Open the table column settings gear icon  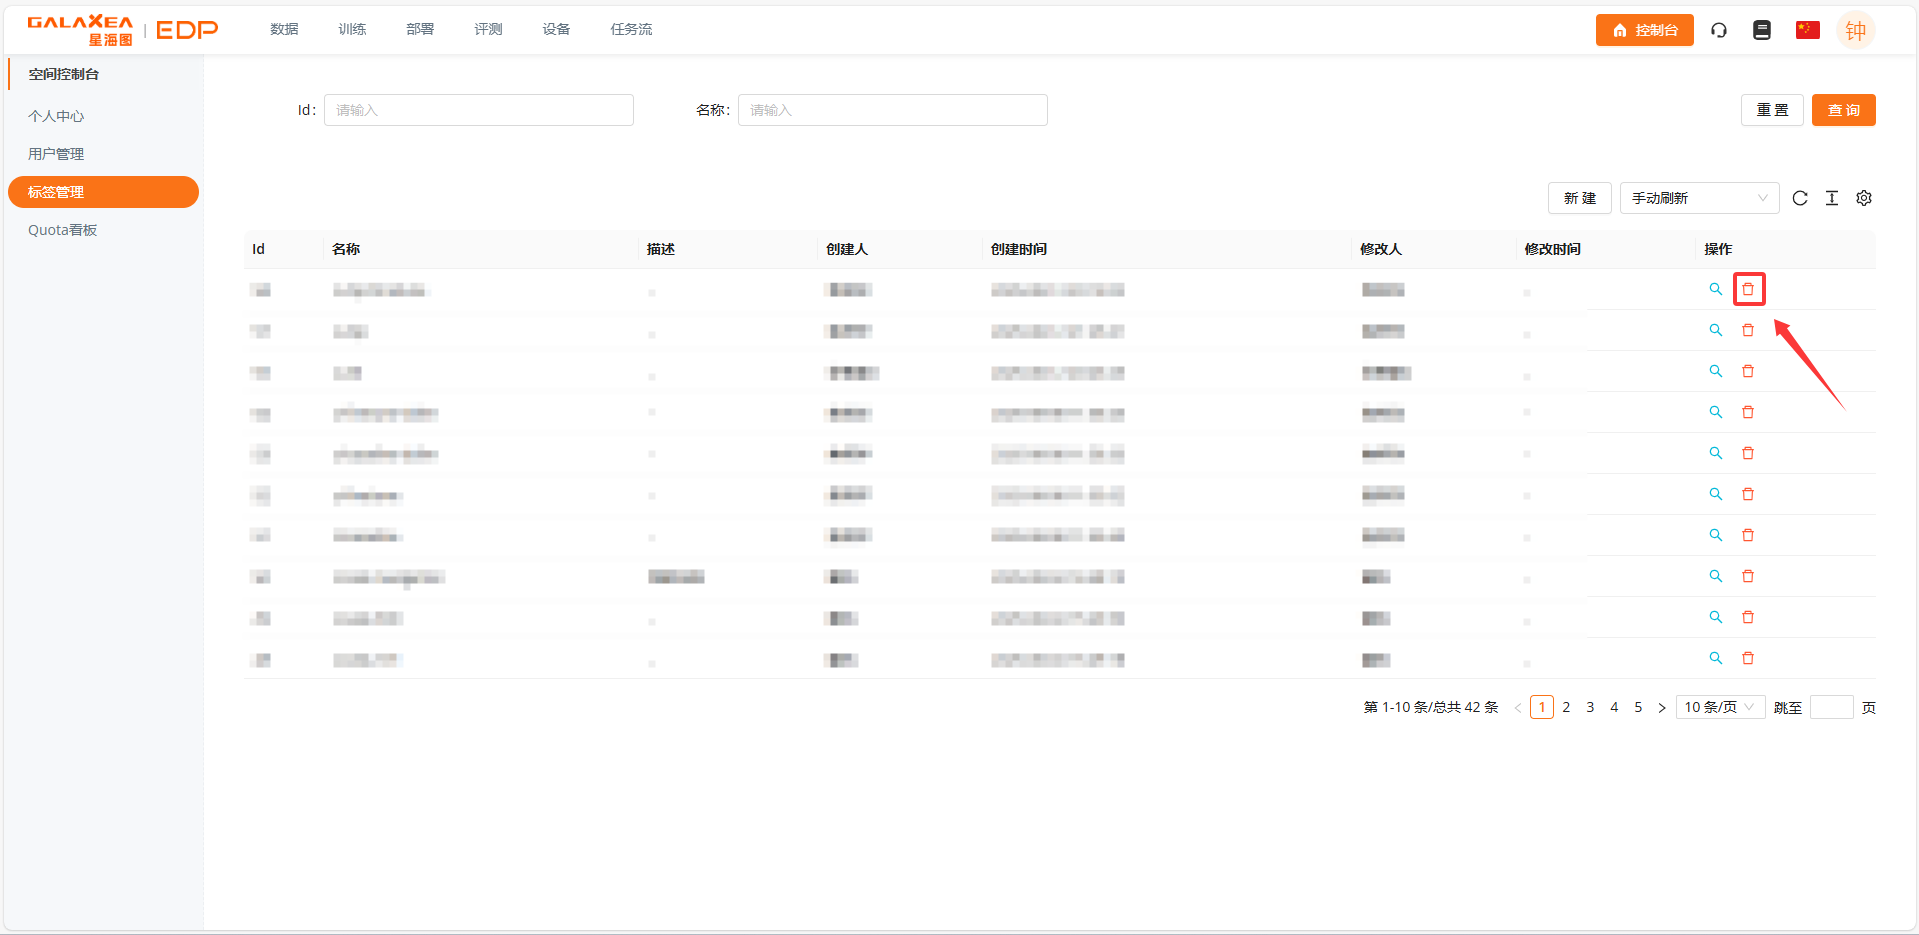pyautogui.click(x=1864, y=198)
